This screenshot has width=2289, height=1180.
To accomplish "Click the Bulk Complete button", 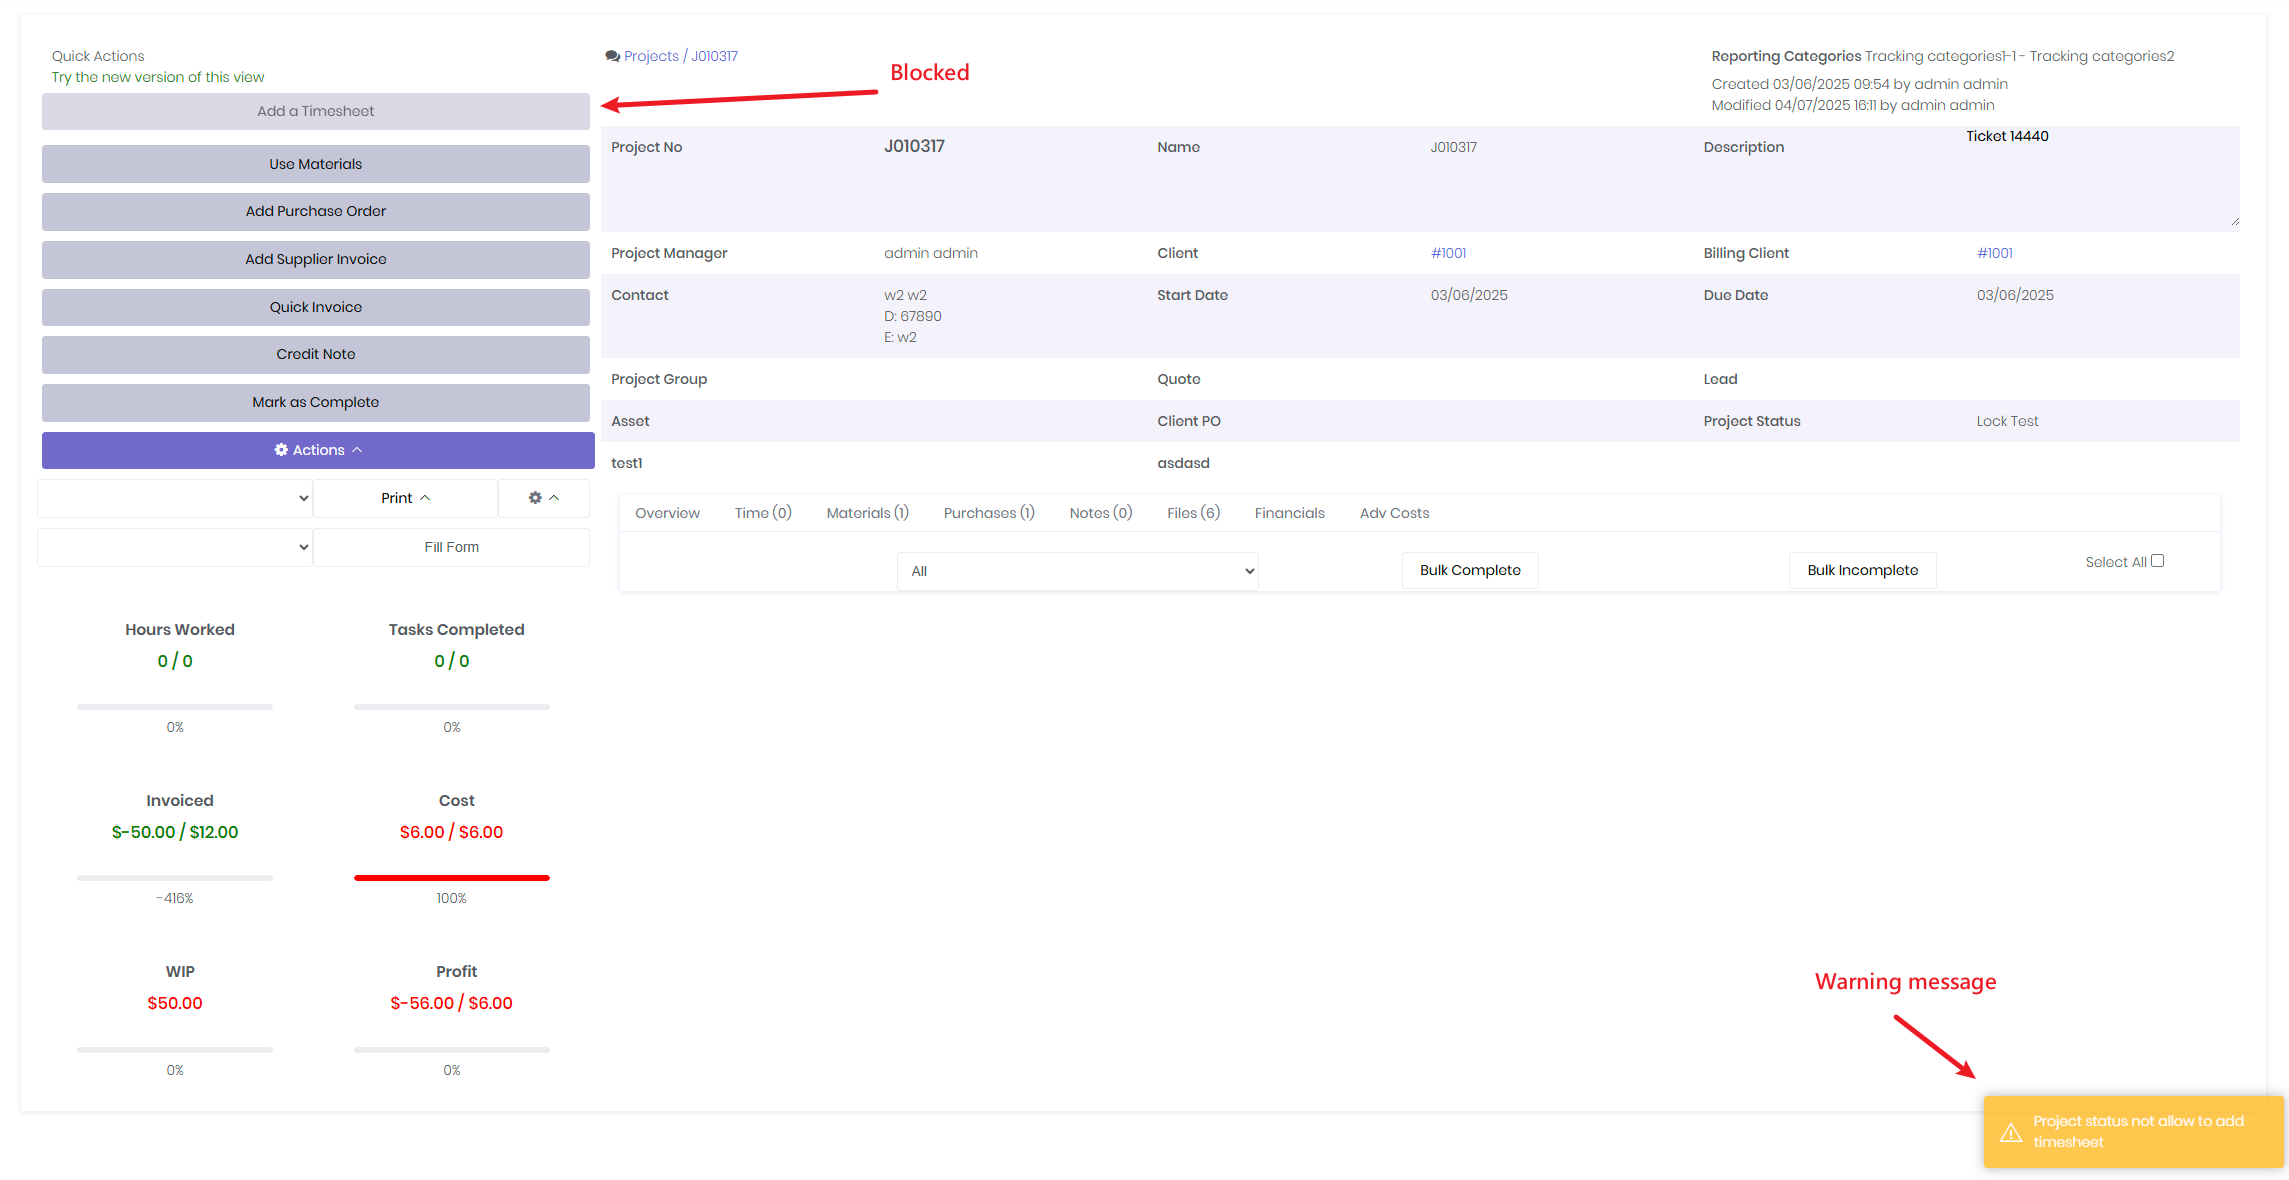I will click(1469, 570).
